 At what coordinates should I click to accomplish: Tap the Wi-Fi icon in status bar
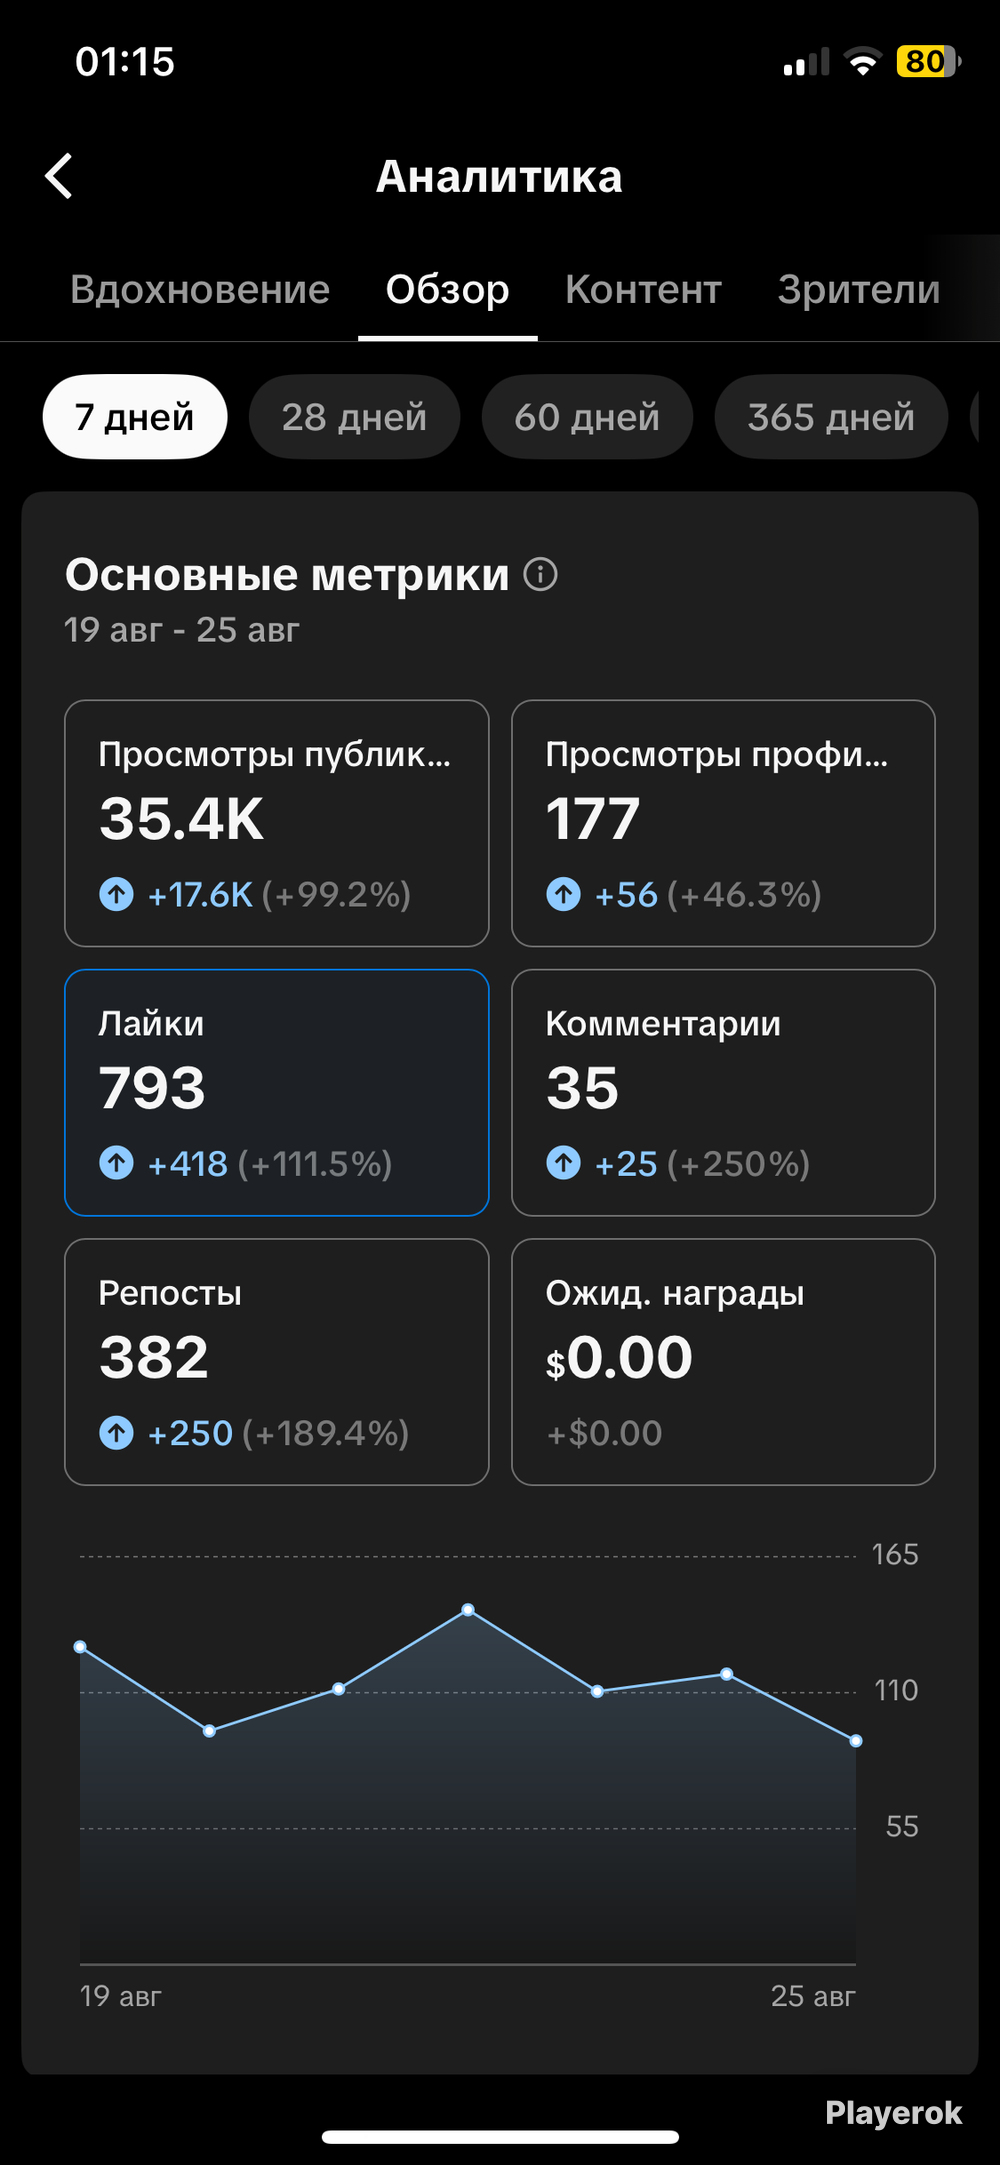tap(862, 62)
